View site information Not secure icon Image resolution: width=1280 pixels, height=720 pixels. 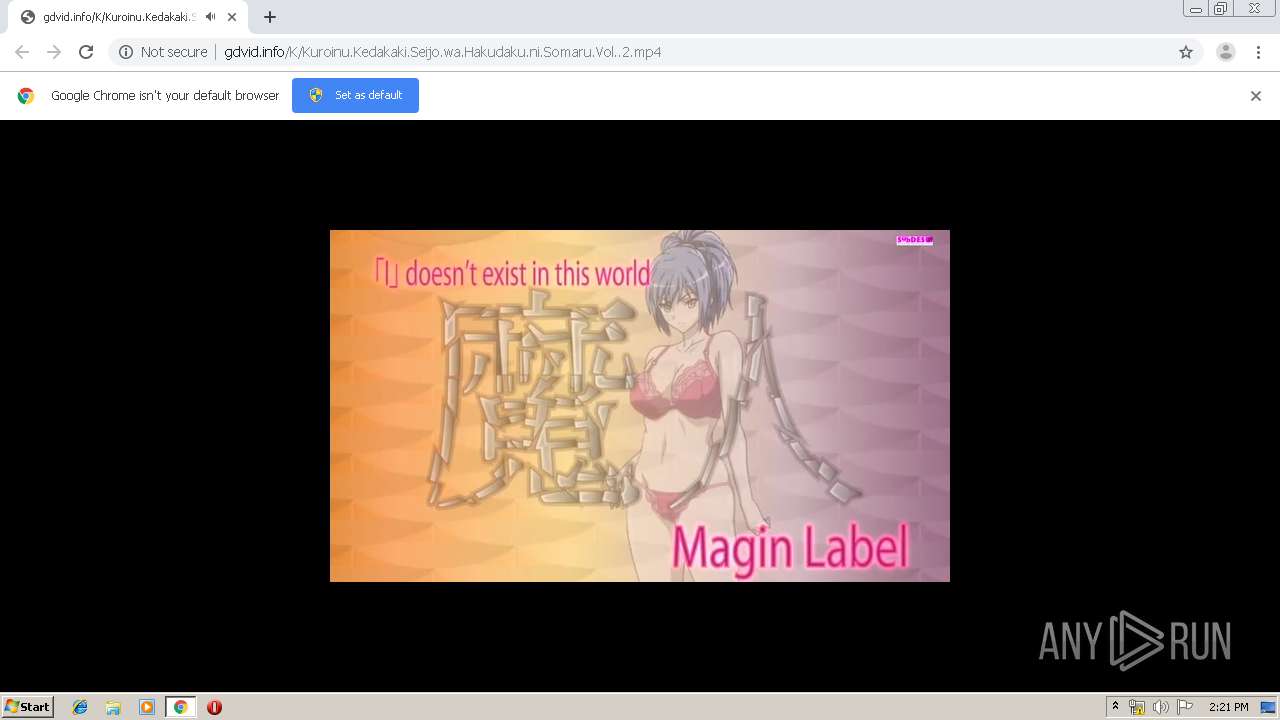[126, 52]
